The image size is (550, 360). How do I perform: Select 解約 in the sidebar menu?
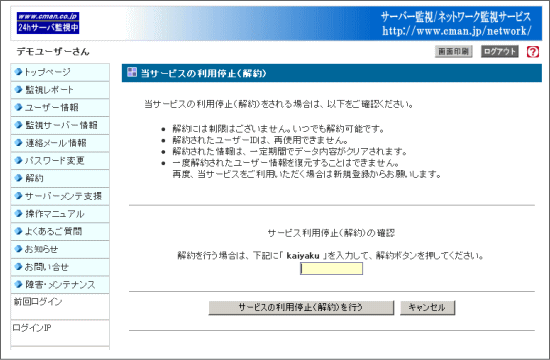[x=60, y=178]
